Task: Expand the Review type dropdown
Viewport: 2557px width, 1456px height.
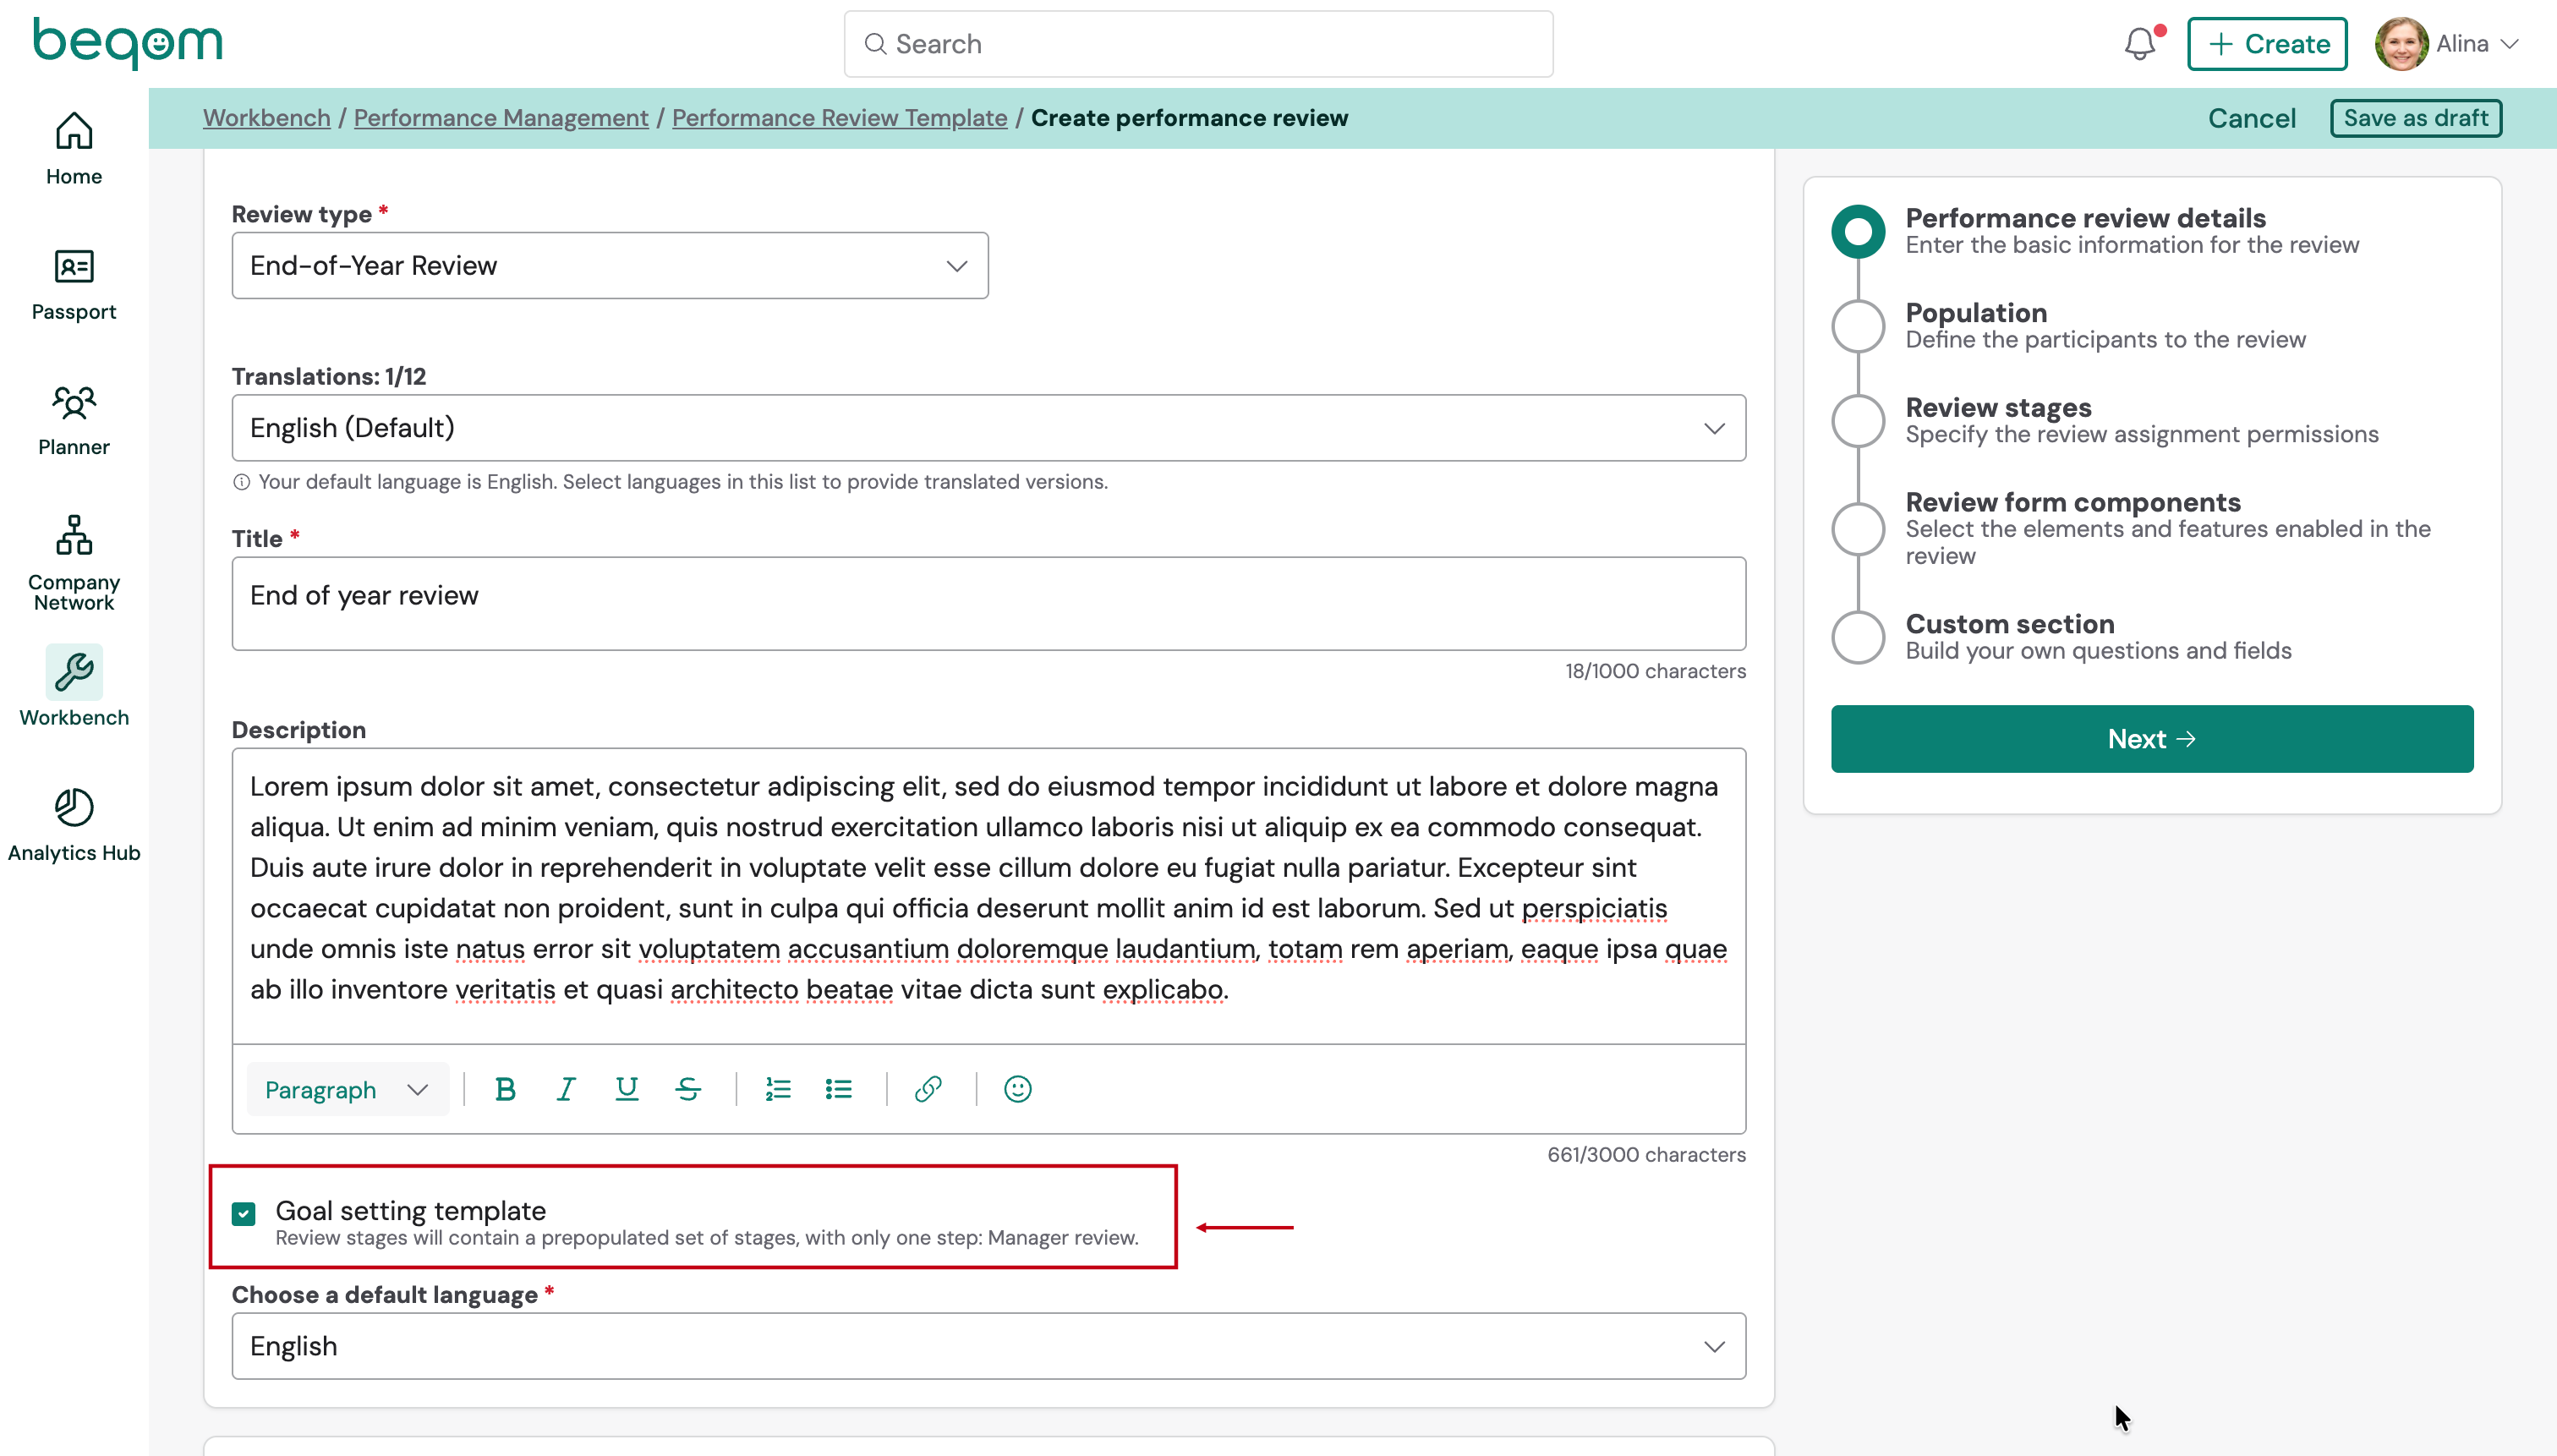Action: click(x=610, y=266)
